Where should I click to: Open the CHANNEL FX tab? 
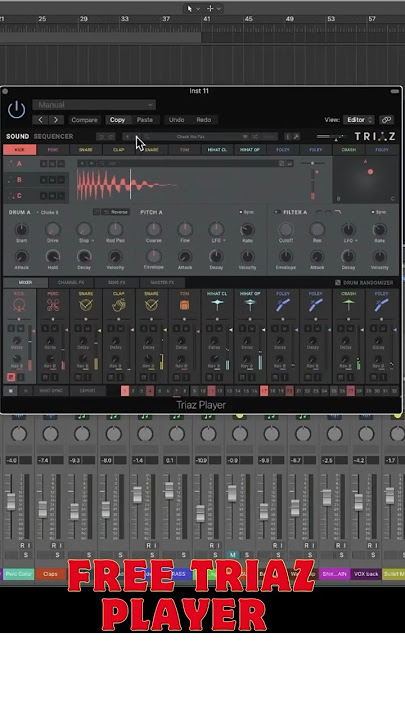pyautogui.click(x=70, y=282)
